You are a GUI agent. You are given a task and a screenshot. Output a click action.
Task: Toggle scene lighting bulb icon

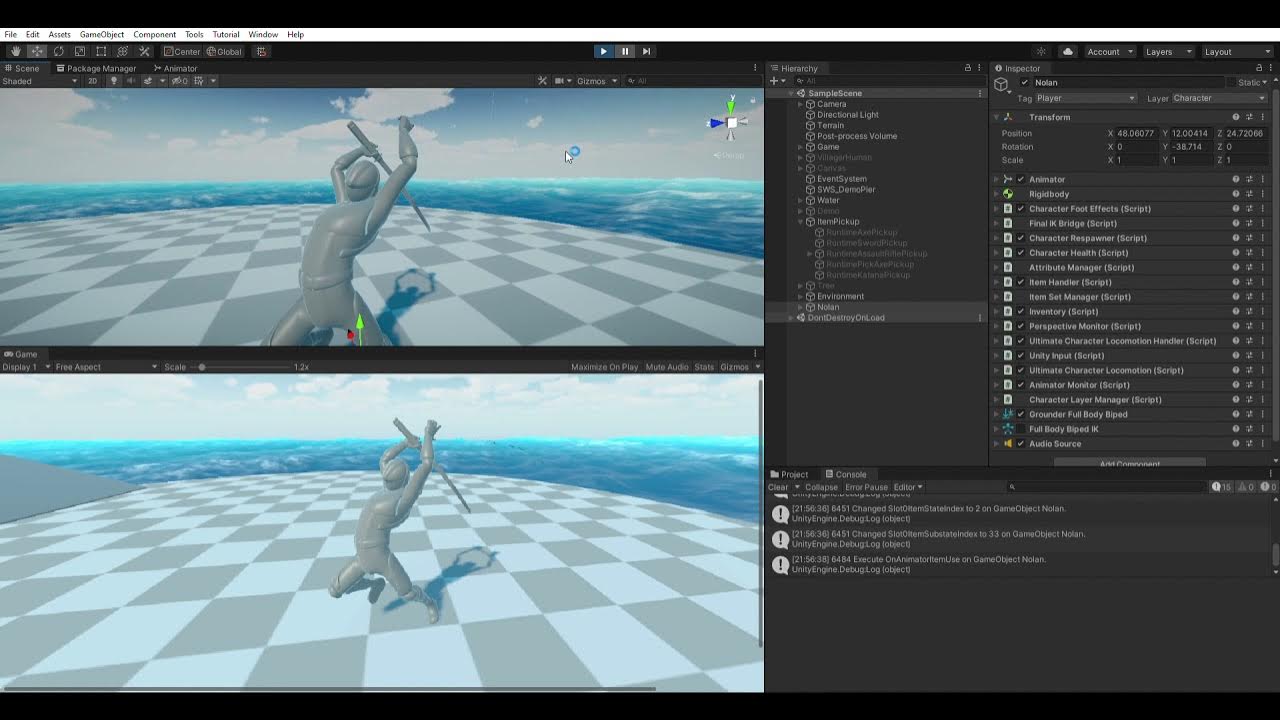[x=114, y=81]
